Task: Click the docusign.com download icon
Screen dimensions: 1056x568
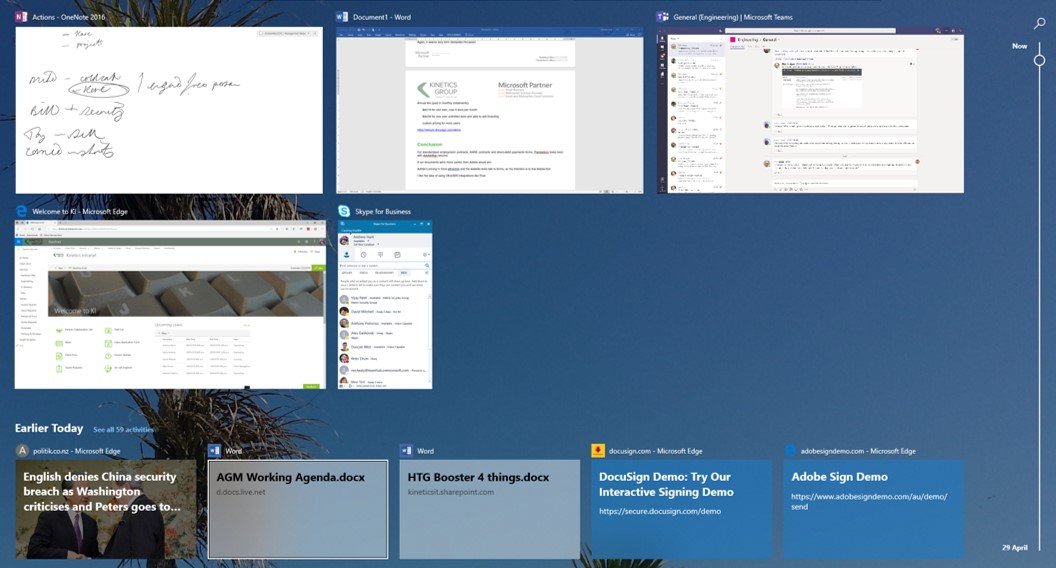Action: (x=597, y=451)
